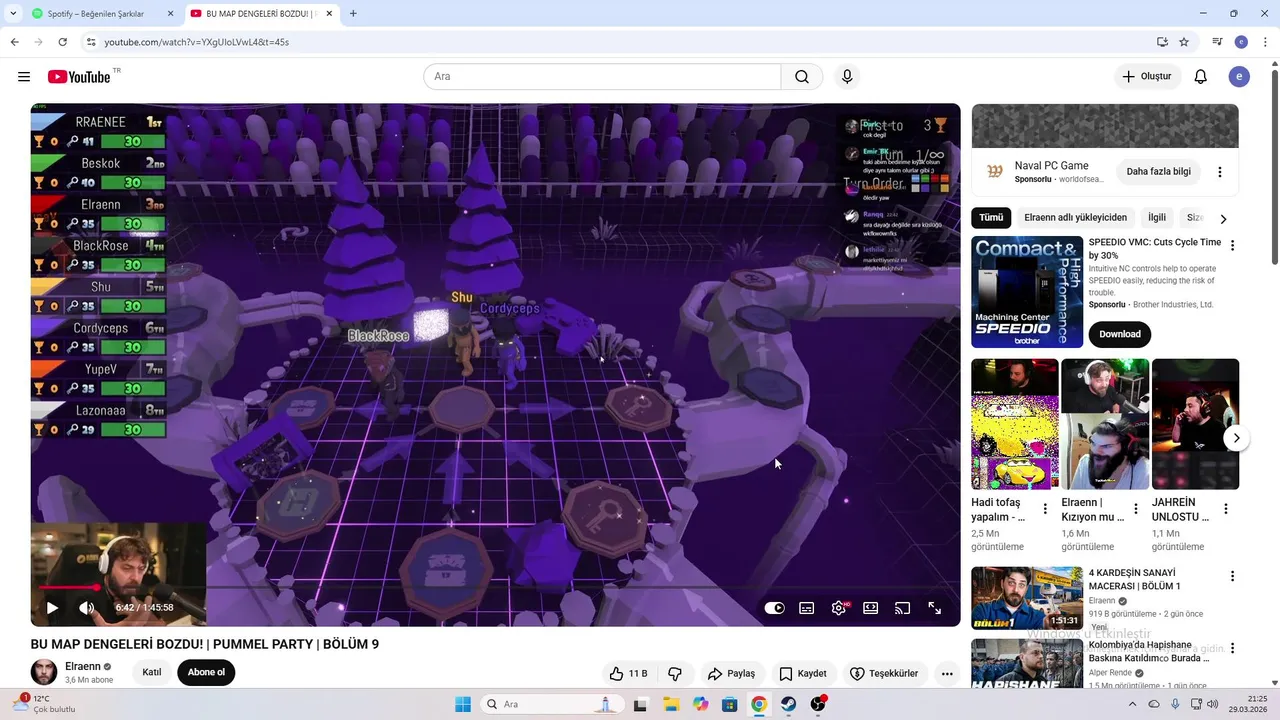
Task: Open the Chrome three-dot menu
Action: click(1265, 42)
